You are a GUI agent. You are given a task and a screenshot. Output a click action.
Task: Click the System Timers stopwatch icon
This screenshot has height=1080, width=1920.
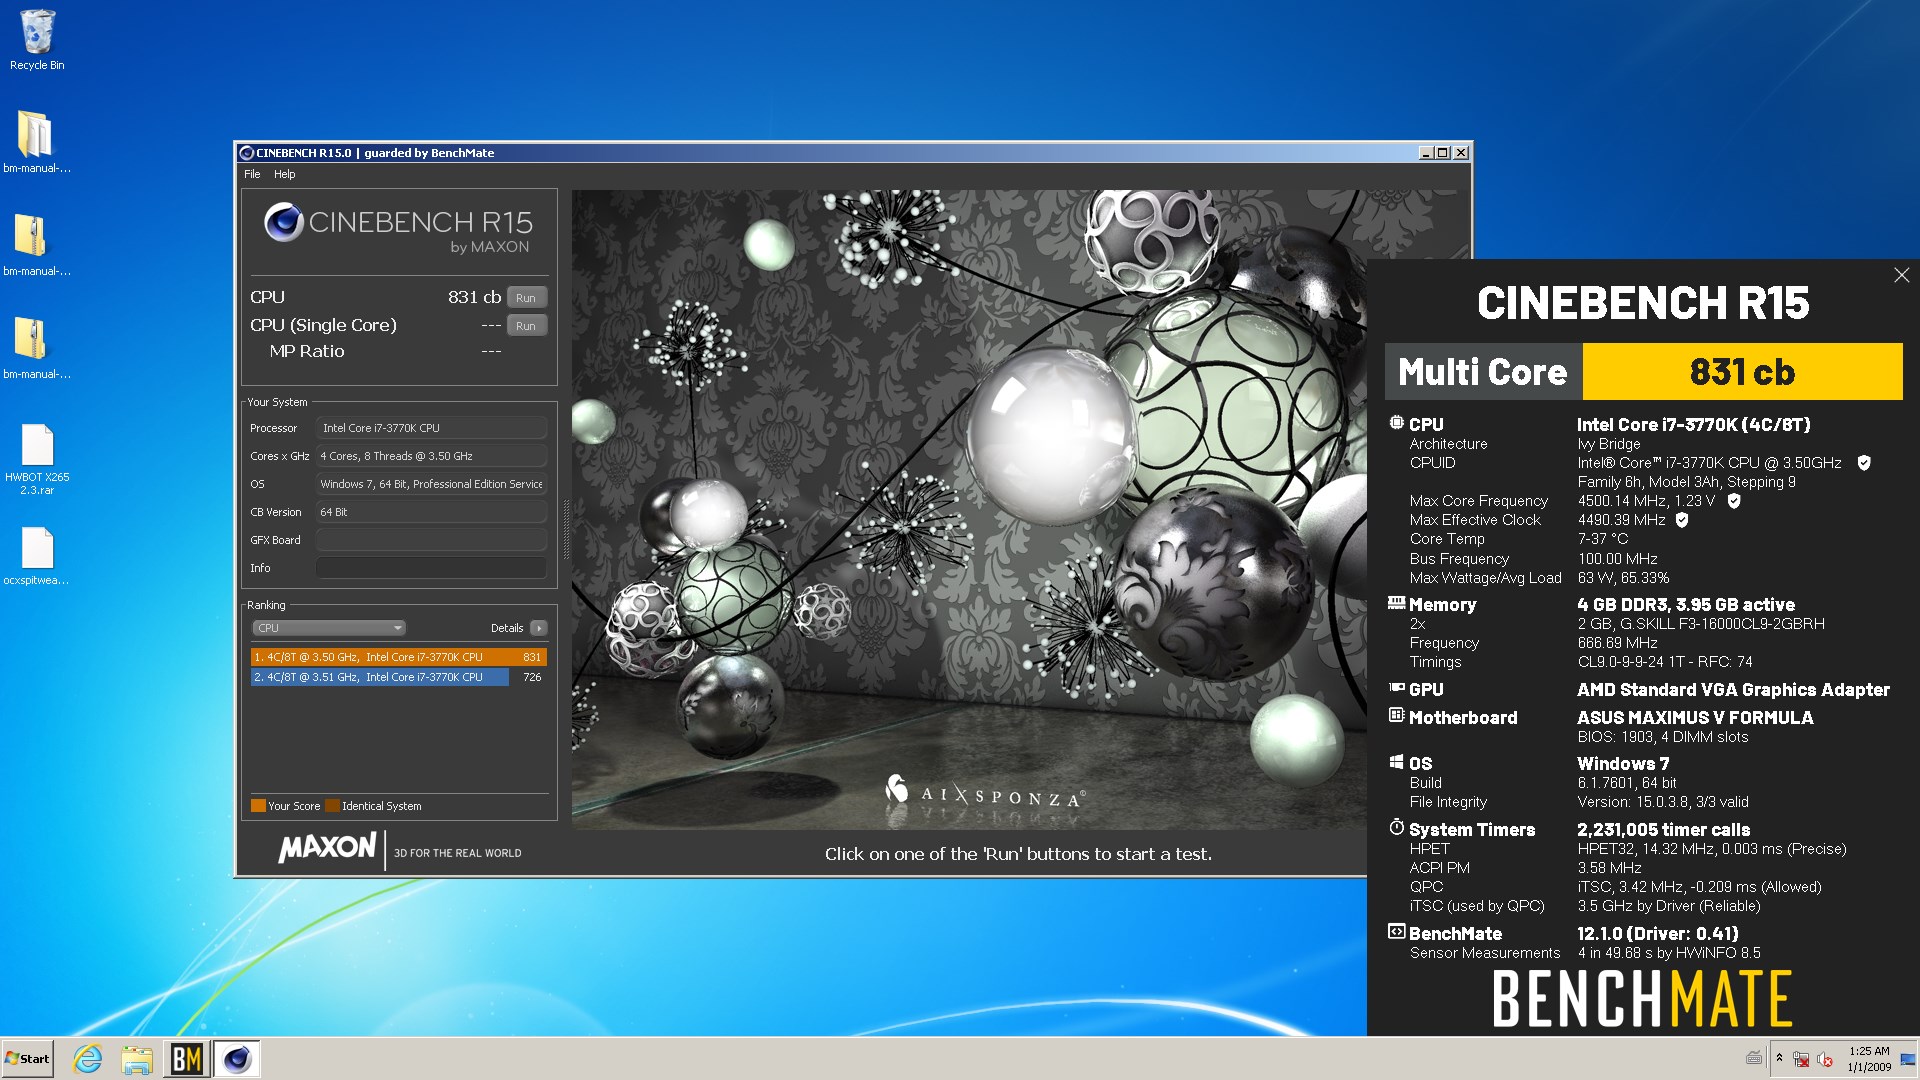(1396, 827)
